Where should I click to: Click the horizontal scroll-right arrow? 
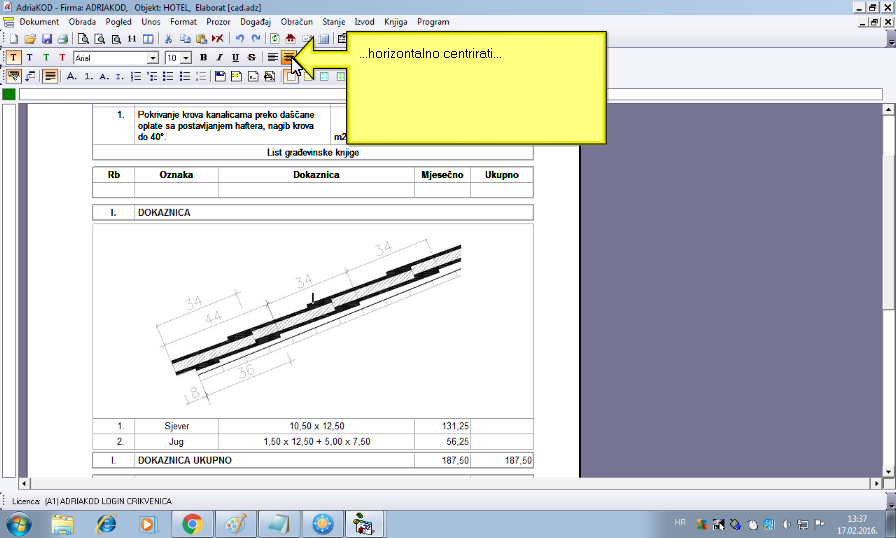click(877, 483)
